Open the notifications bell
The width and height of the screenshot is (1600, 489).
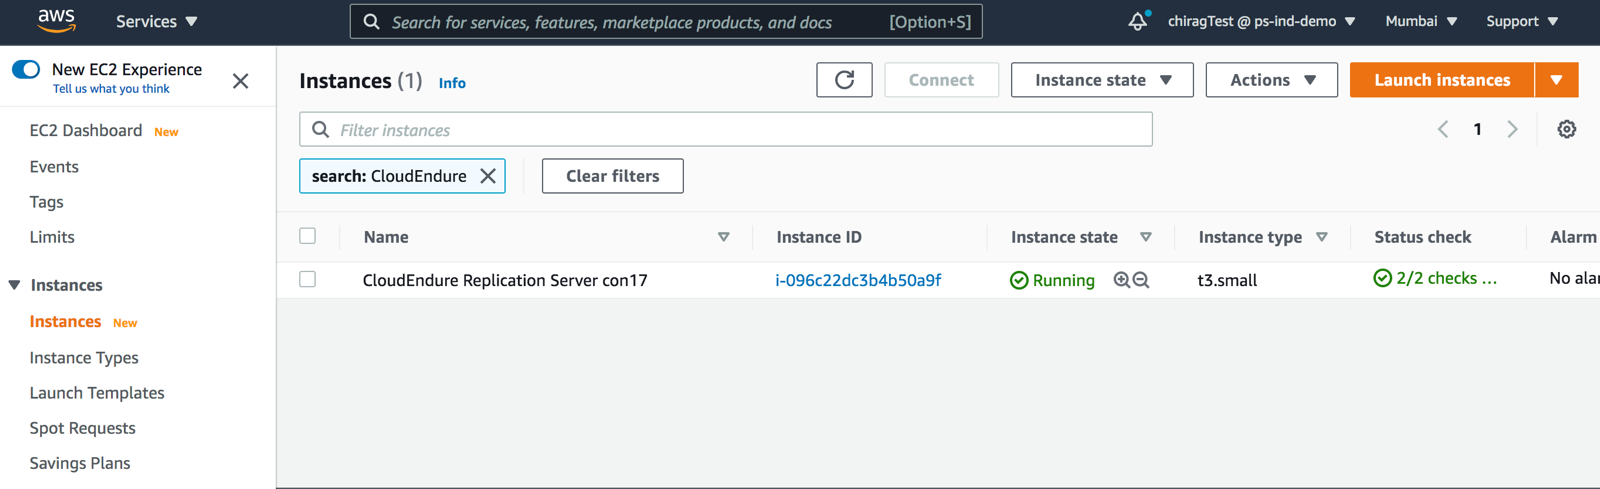[x=1138, y=21]
